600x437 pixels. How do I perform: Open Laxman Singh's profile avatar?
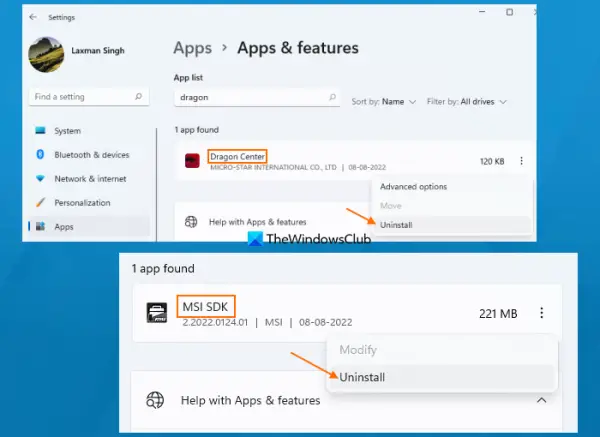(47, 56)
